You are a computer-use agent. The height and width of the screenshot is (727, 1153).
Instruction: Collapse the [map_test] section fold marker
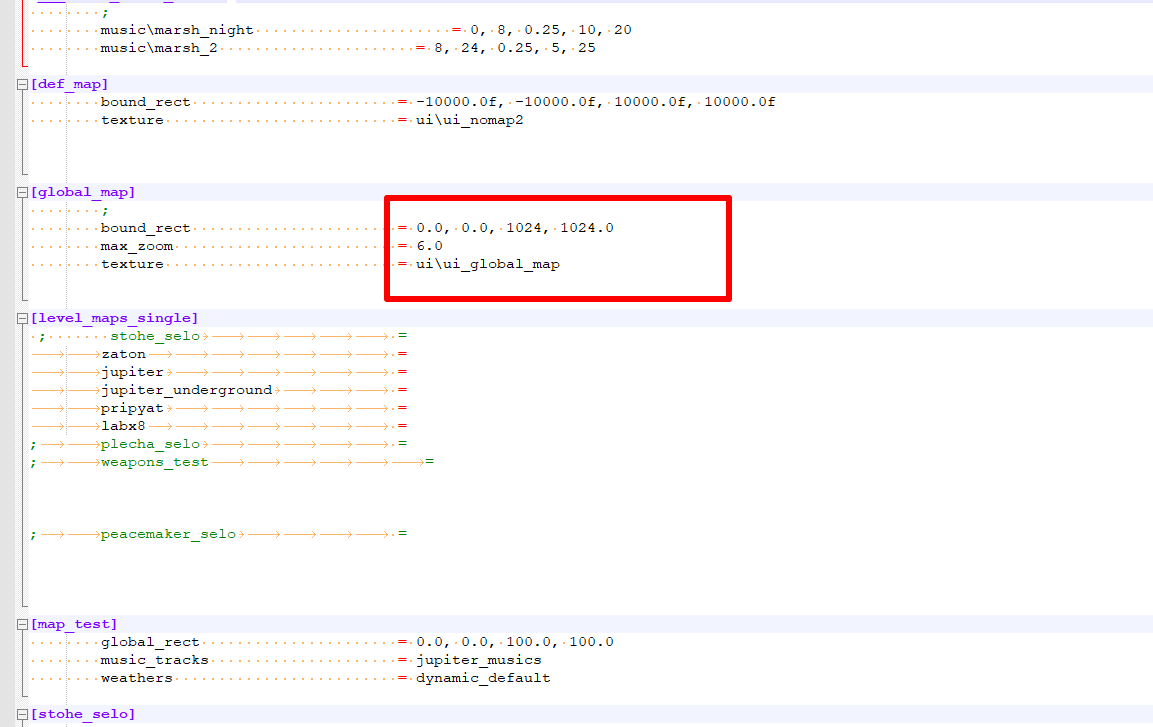coord(22,624)
